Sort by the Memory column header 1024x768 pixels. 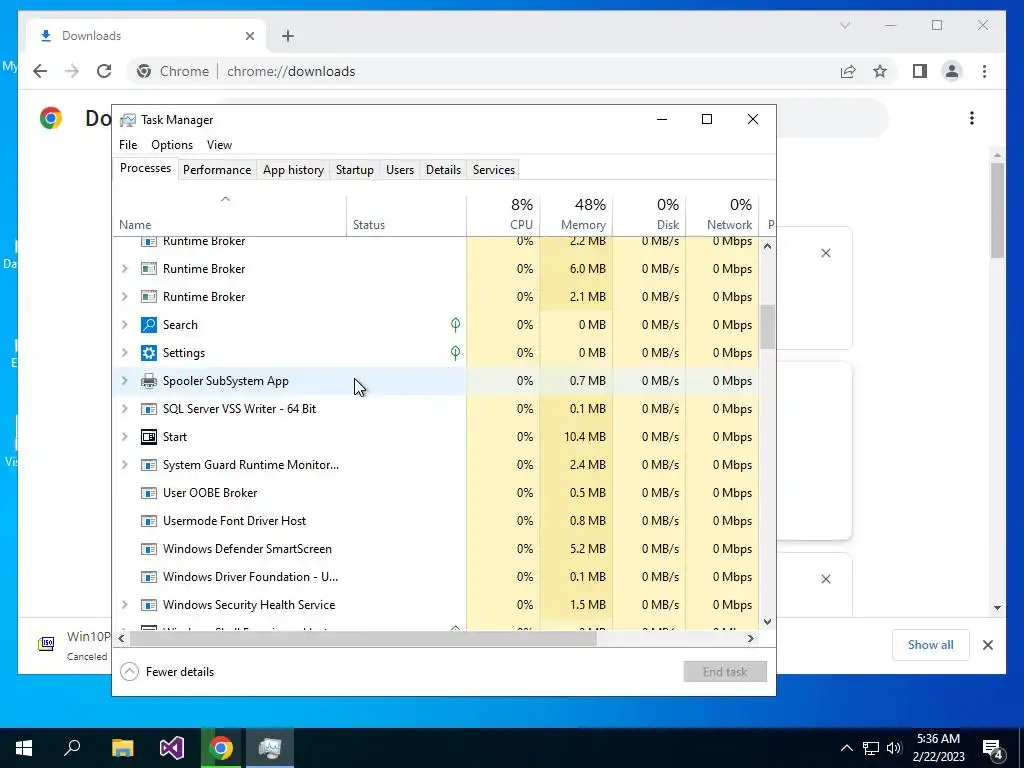(x=576, y=216)
